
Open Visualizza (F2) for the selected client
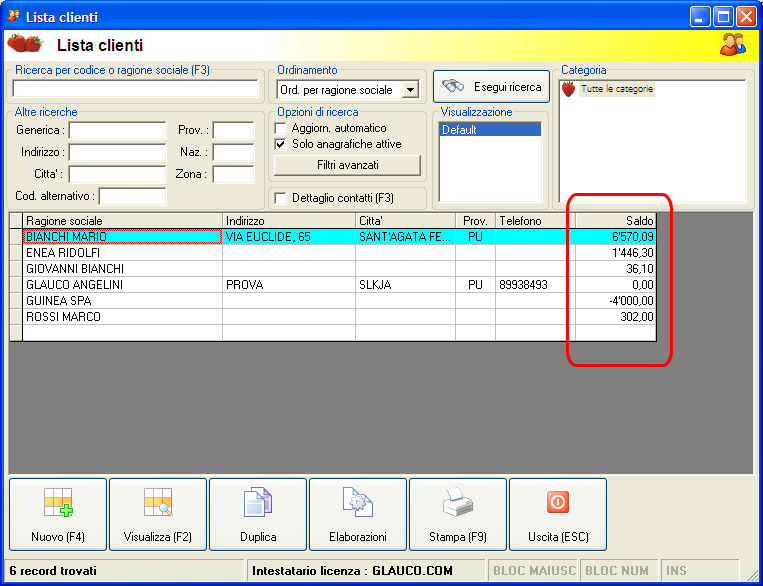158,514
